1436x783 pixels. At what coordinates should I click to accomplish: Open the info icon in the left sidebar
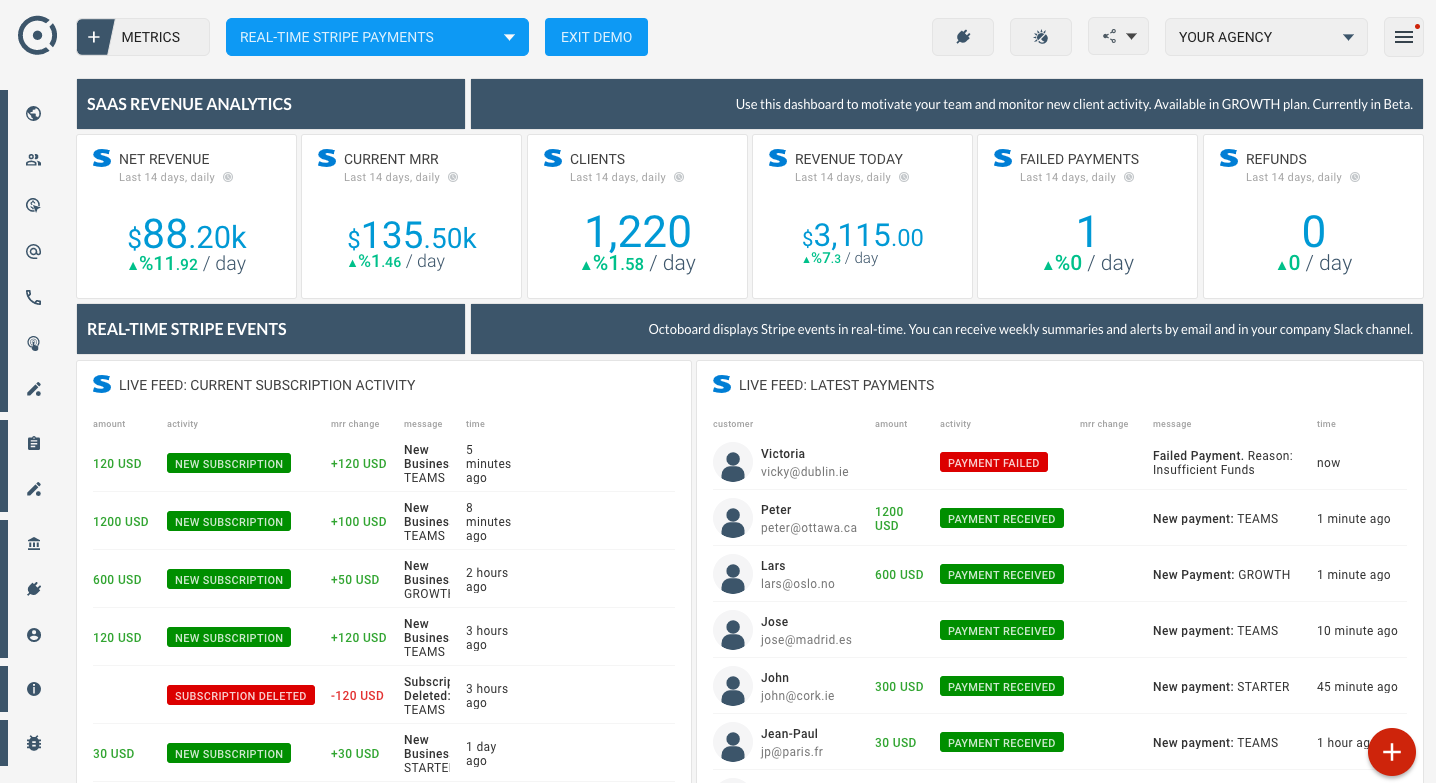(33, 688)
